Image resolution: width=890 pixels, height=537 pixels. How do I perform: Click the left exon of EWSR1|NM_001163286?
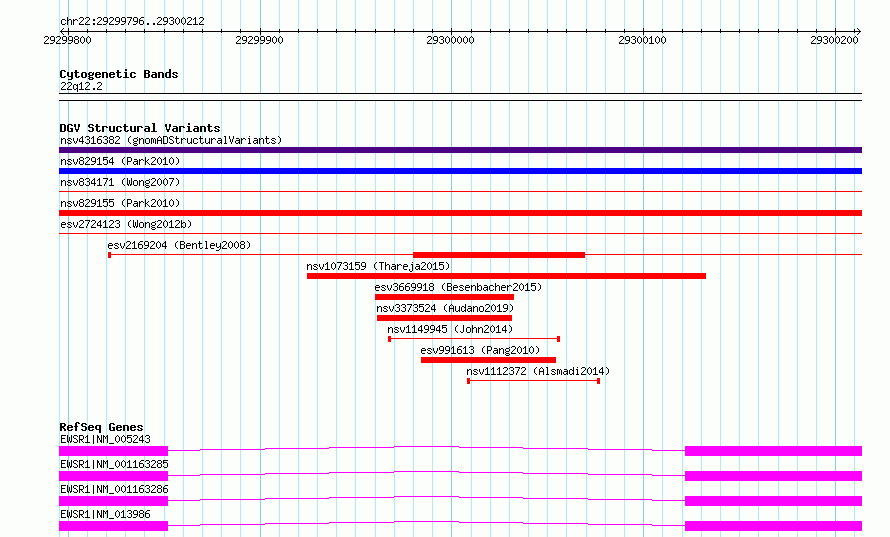point(114,501)
